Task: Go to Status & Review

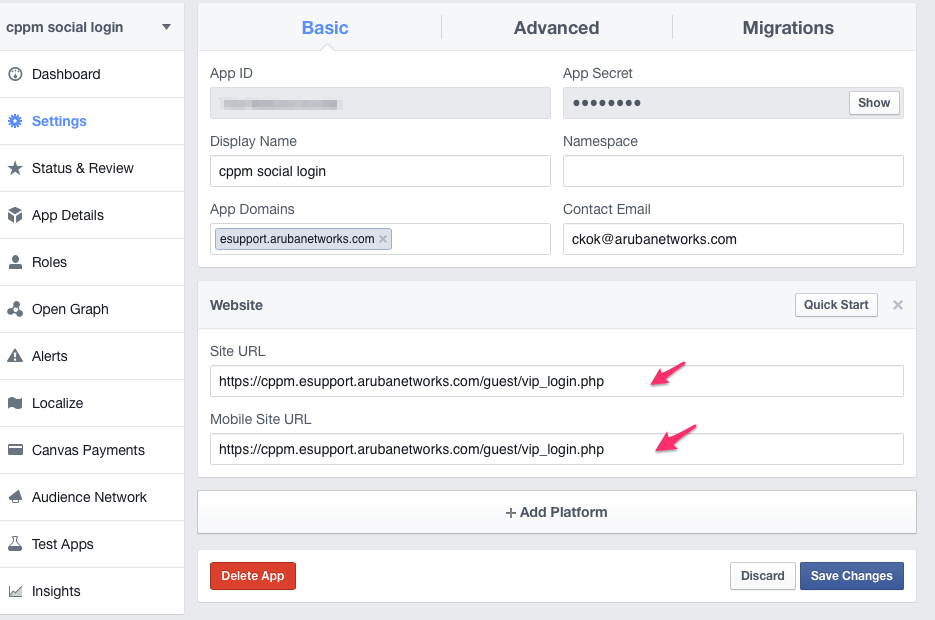Action: 92,168
